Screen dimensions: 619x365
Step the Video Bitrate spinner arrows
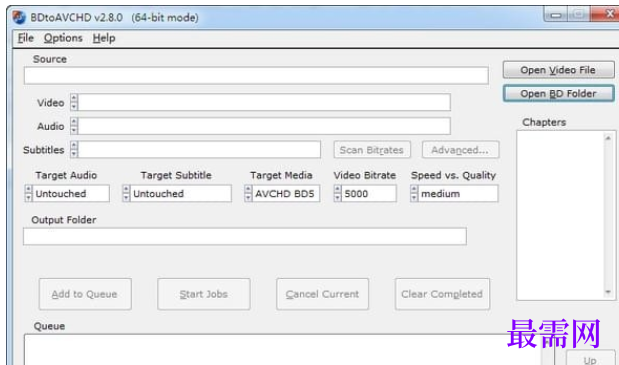click(x=337, y=193)
